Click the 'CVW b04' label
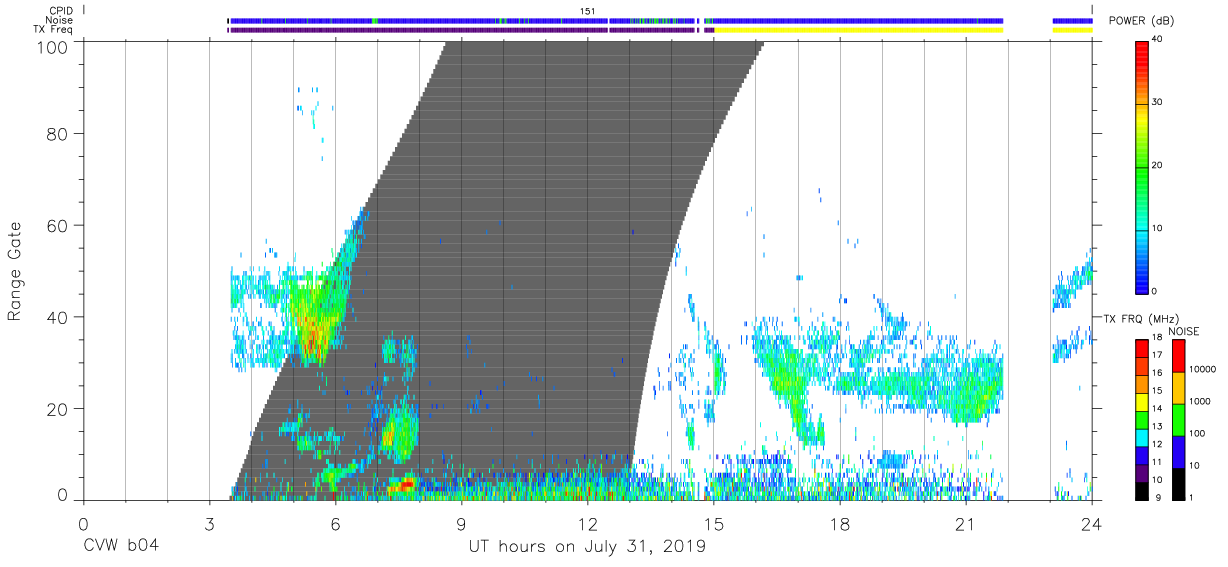 point(120,547)
